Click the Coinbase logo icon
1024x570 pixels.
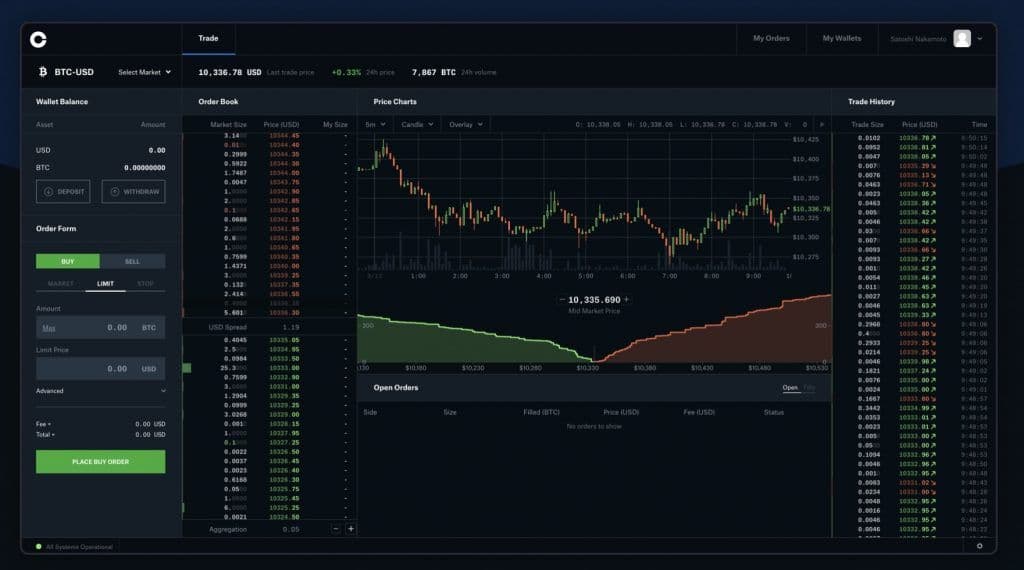click(38, 39)
